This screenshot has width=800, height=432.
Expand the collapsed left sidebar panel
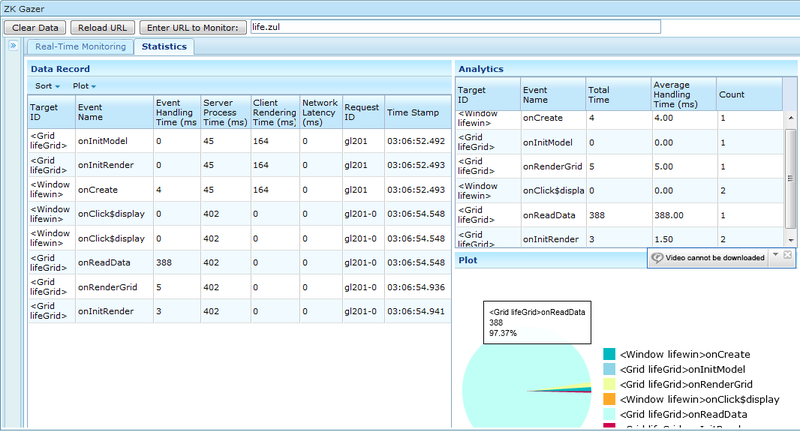pyautogui.click(x=13, y=46)
